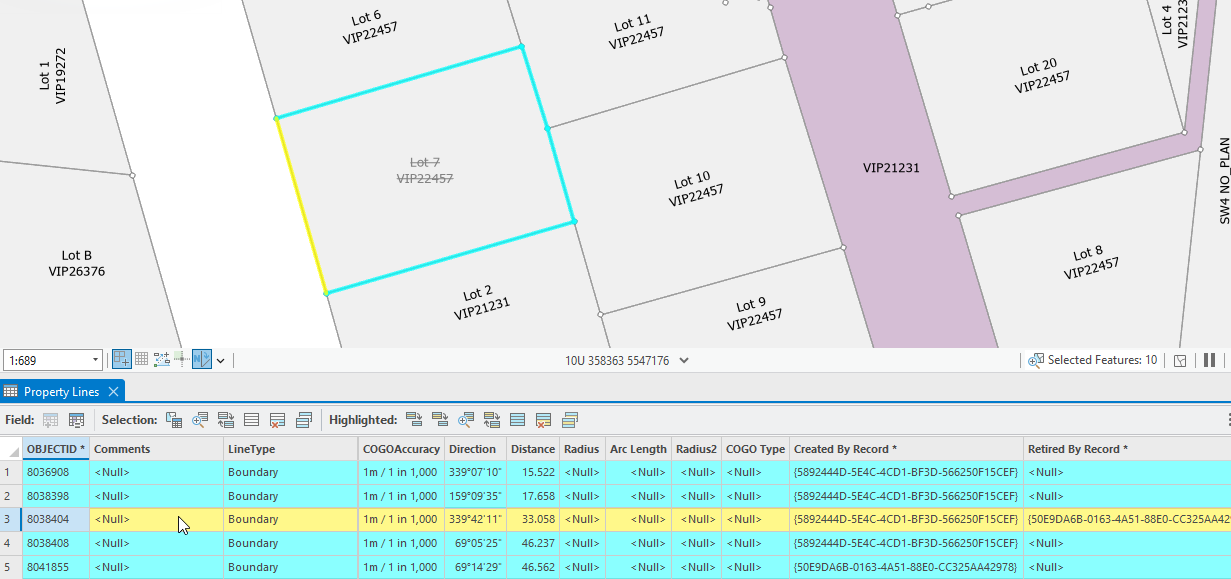This screenshot has width=1231, height=579.
Task: Select row header number 2
Action: coord(10,495)
